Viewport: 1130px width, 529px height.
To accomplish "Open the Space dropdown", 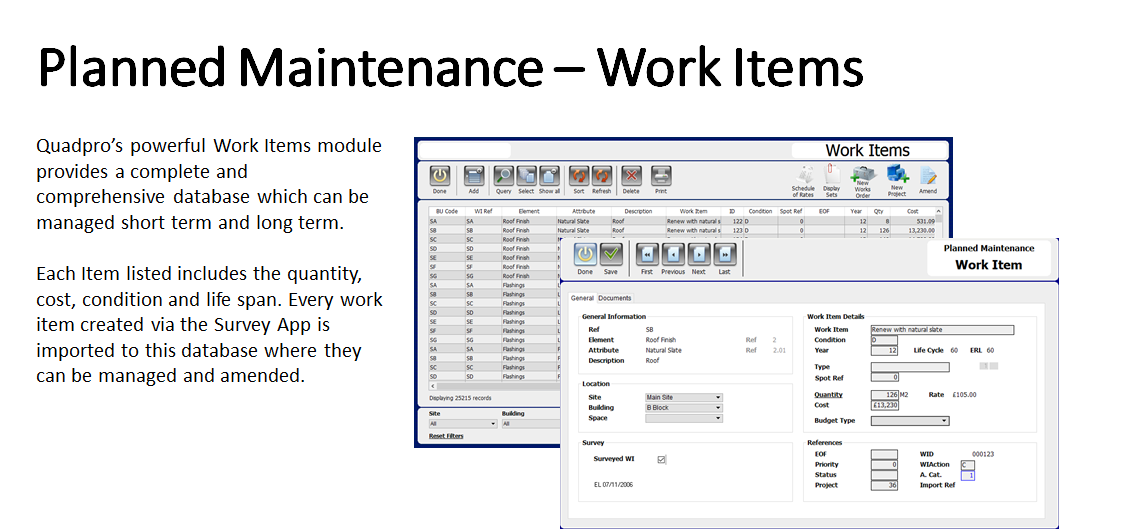I will click(x=684, y=418).
